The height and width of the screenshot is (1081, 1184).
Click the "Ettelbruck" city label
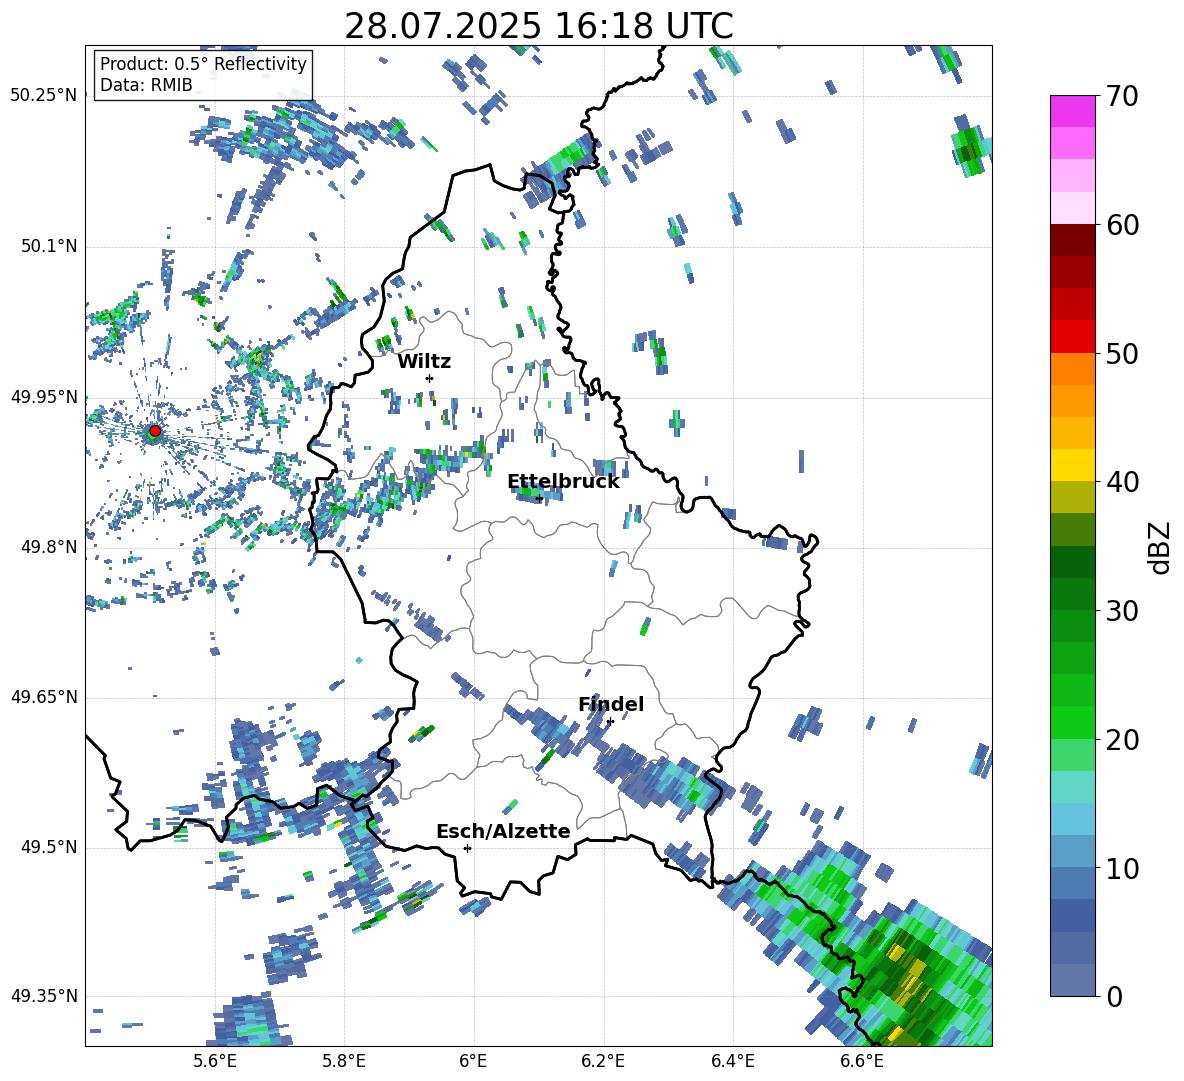point(563,482)
